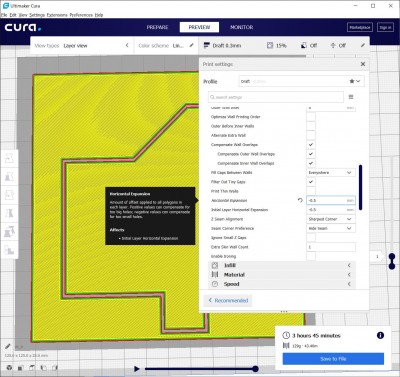Switch to the PREPARE stage
Image resolution: width=400 pixels, height=377 pixels.
(157, 27)
